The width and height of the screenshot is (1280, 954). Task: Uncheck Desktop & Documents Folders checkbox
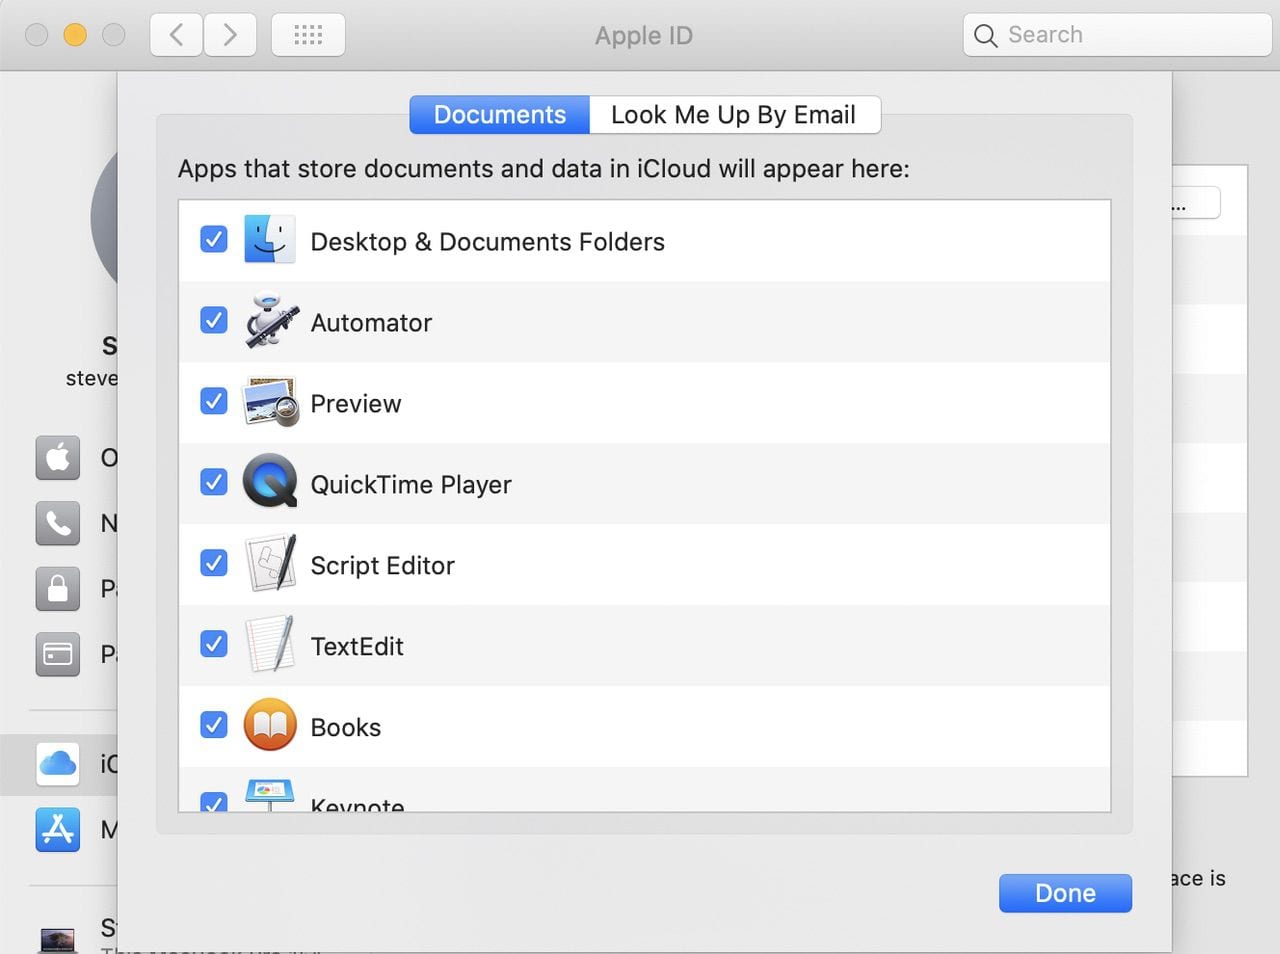[214, 240]
